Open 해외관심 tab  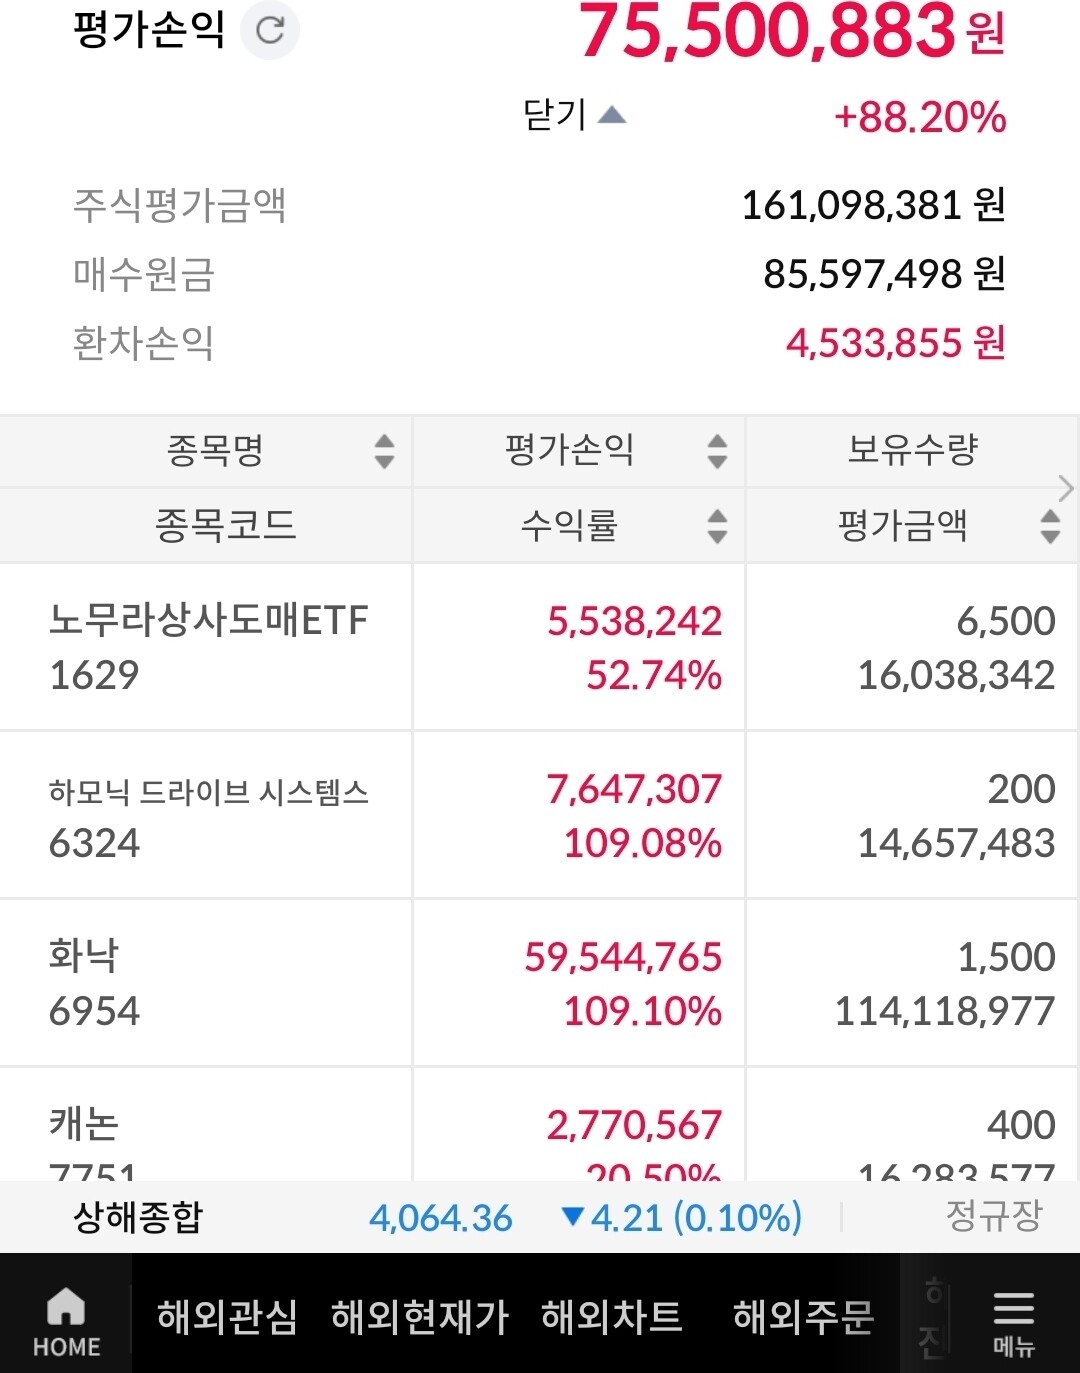pyautogui.click(x=227, y=1317)
